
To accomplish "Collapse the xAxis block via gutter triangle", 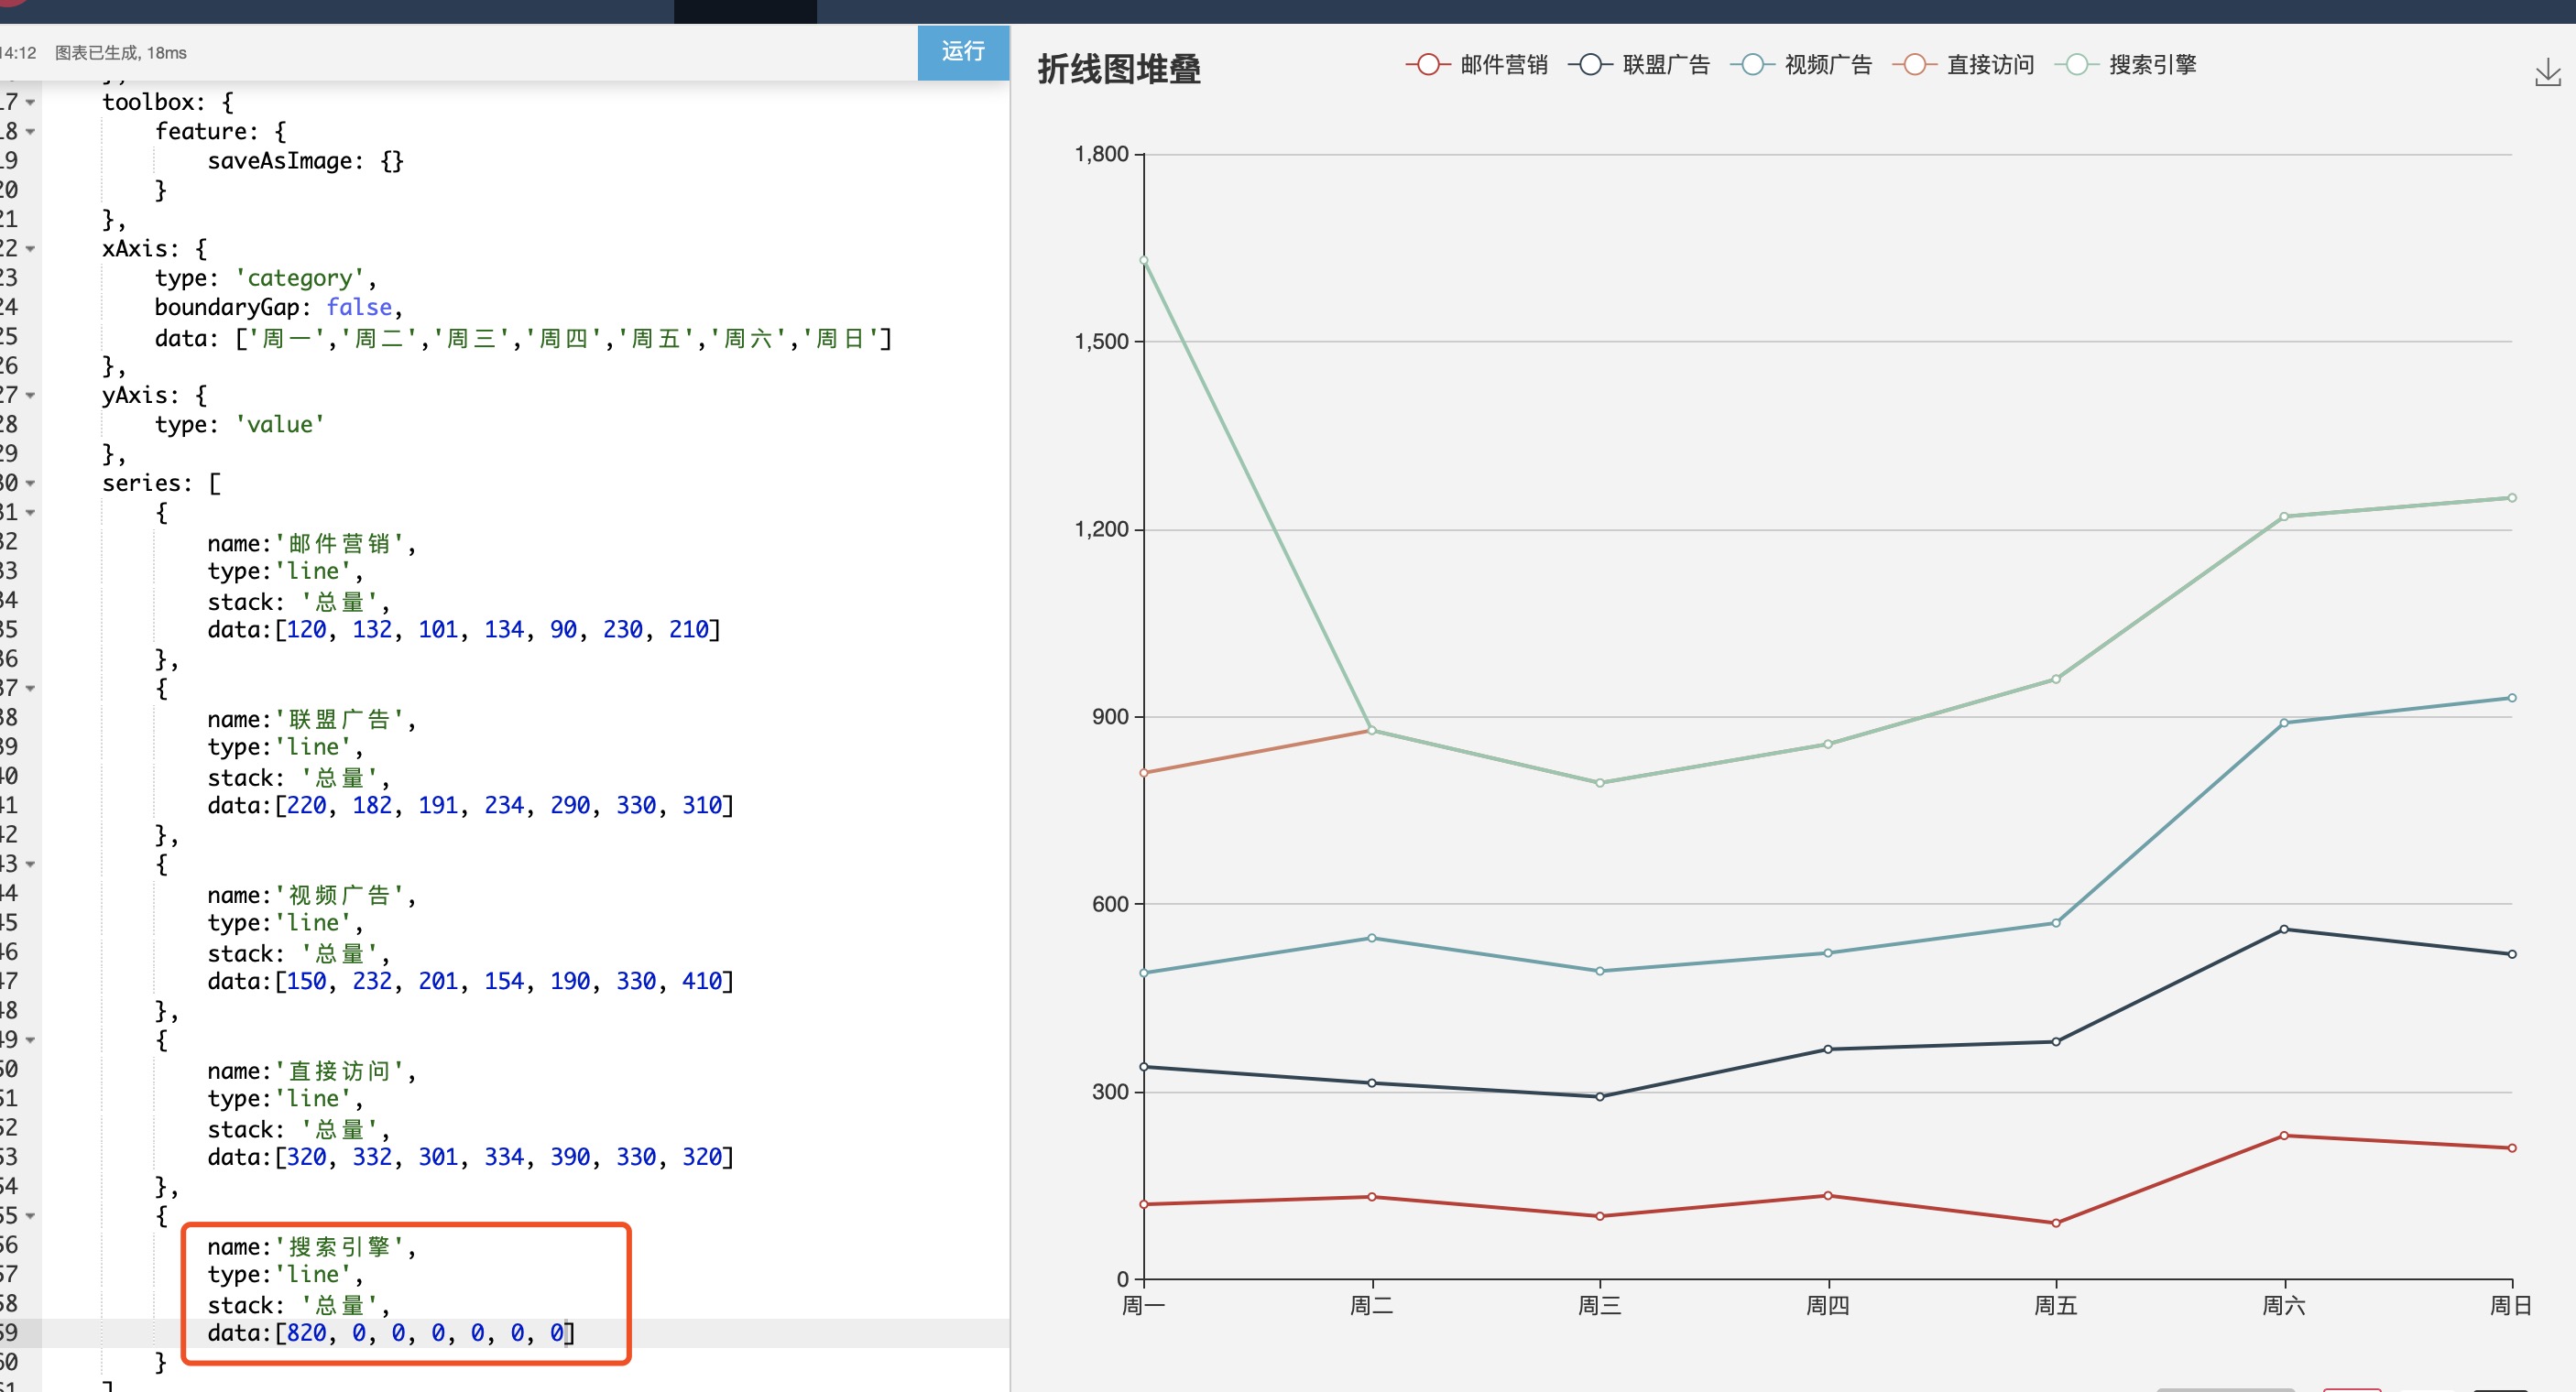I will [31, 249].
